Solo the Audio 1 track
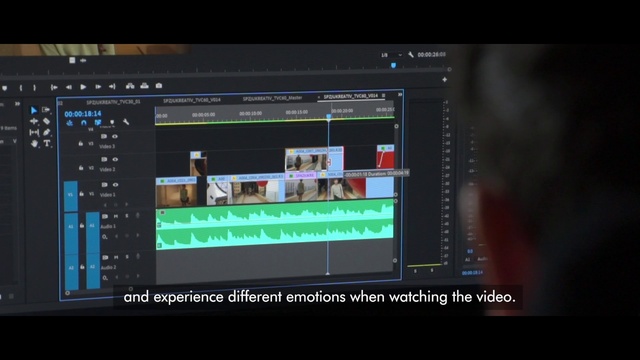 pos(127,216)
